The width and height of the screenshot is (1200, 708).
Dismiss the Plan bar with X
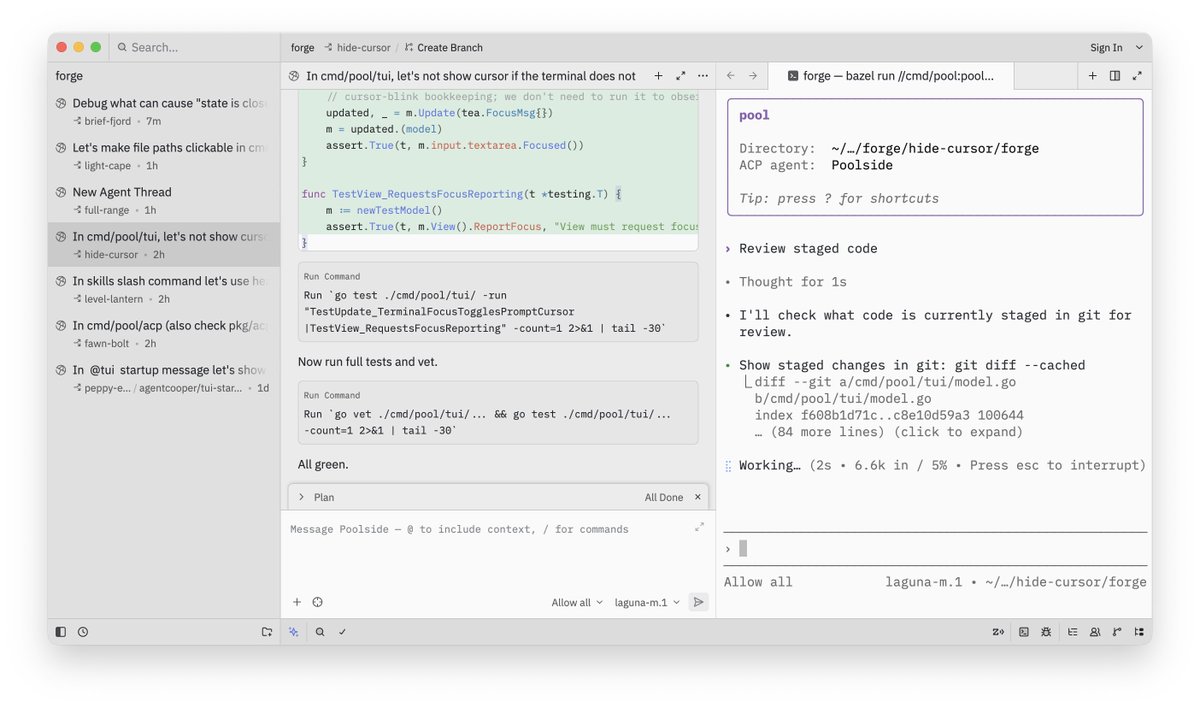point(698,497)
